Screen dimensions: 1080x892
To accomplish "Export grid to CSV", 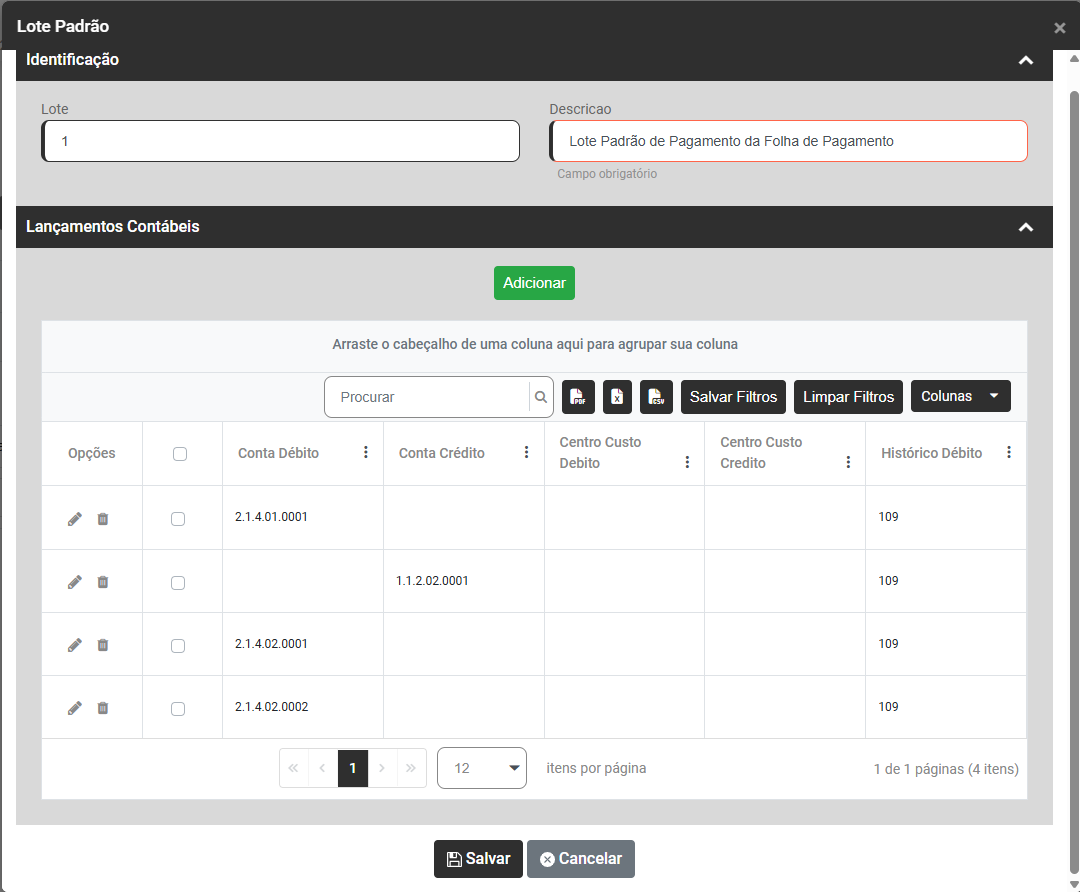I will pyautogui.click(x=656, y=397).
